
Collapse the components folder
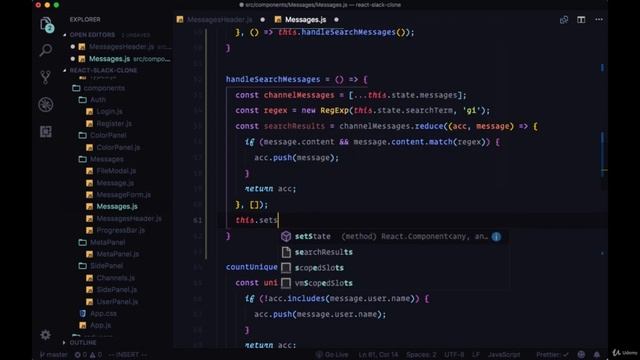104,88
